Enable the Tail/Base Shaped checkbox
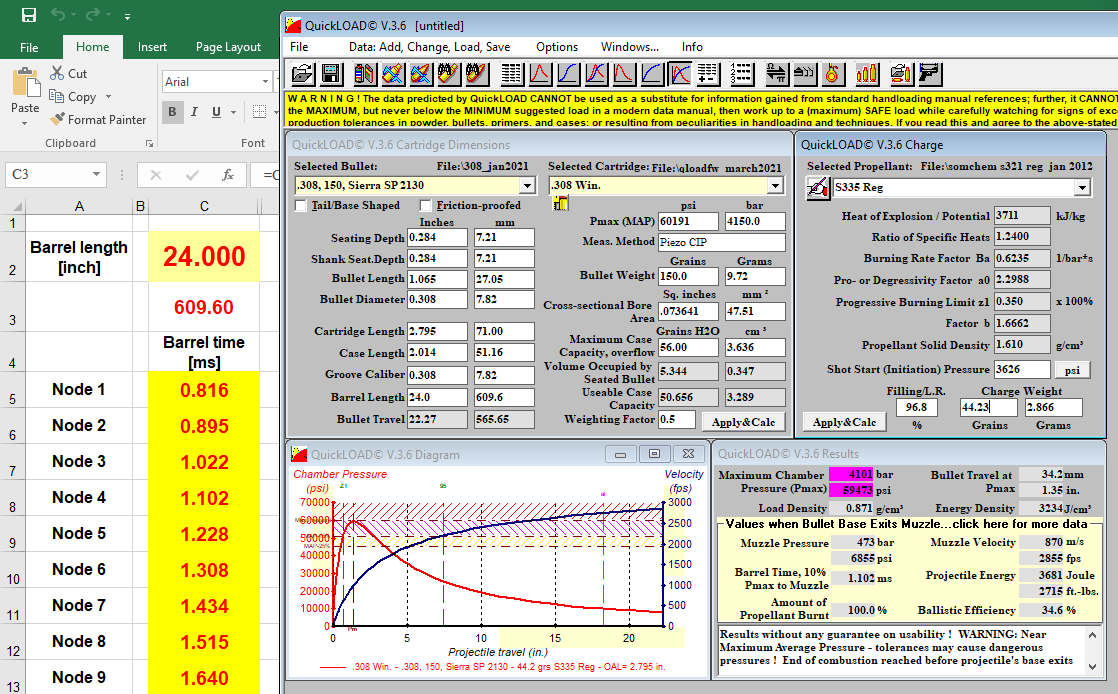The width and height of the screenshot is (1118, 694). point(301,205)
